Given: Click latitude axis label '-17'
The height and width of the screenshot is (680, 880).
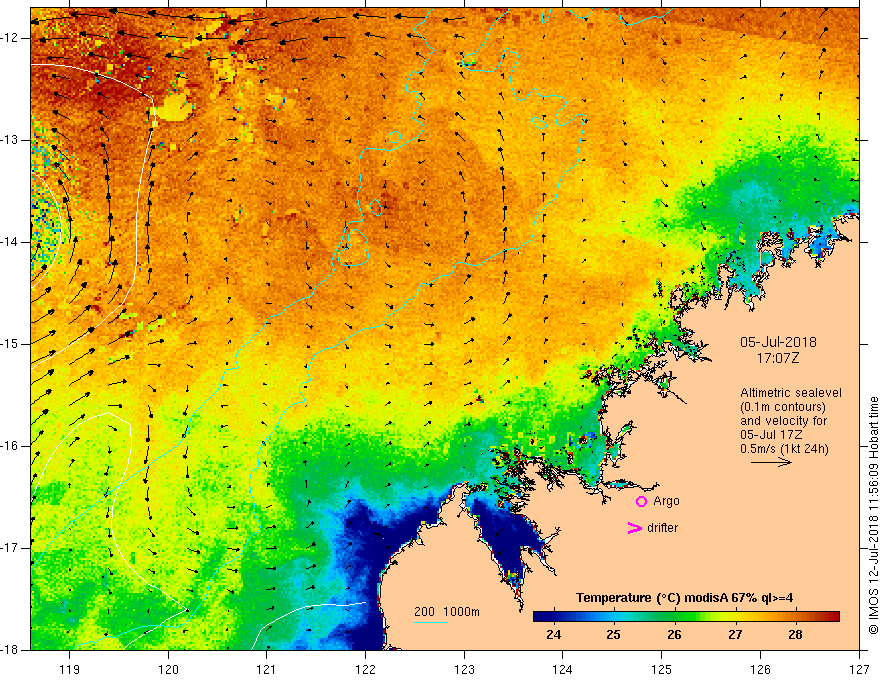Looking at the screenshot, I should tap(11, 548).
